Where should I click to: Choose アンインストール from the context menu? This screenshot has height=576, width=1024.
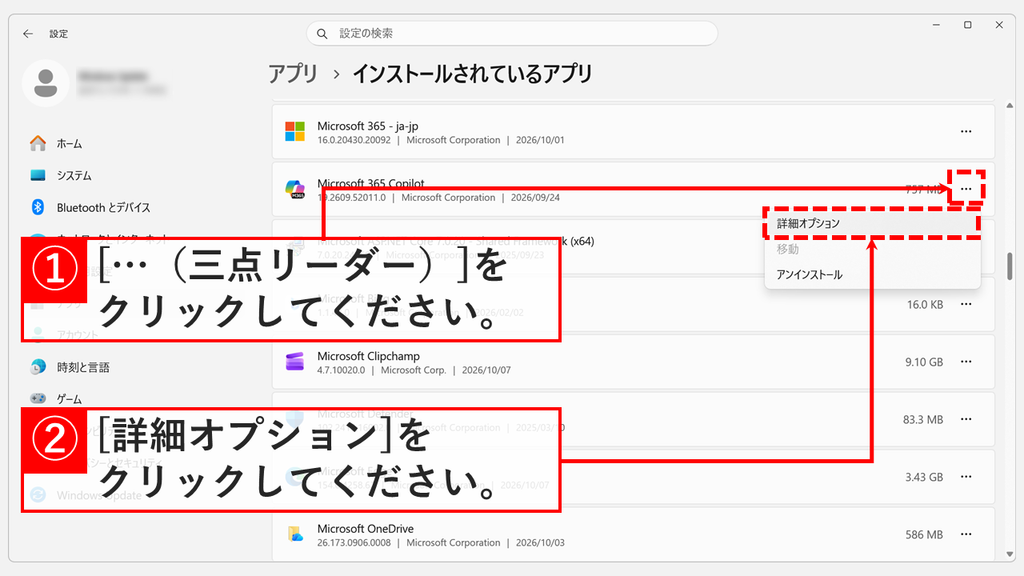pos(872,274)
